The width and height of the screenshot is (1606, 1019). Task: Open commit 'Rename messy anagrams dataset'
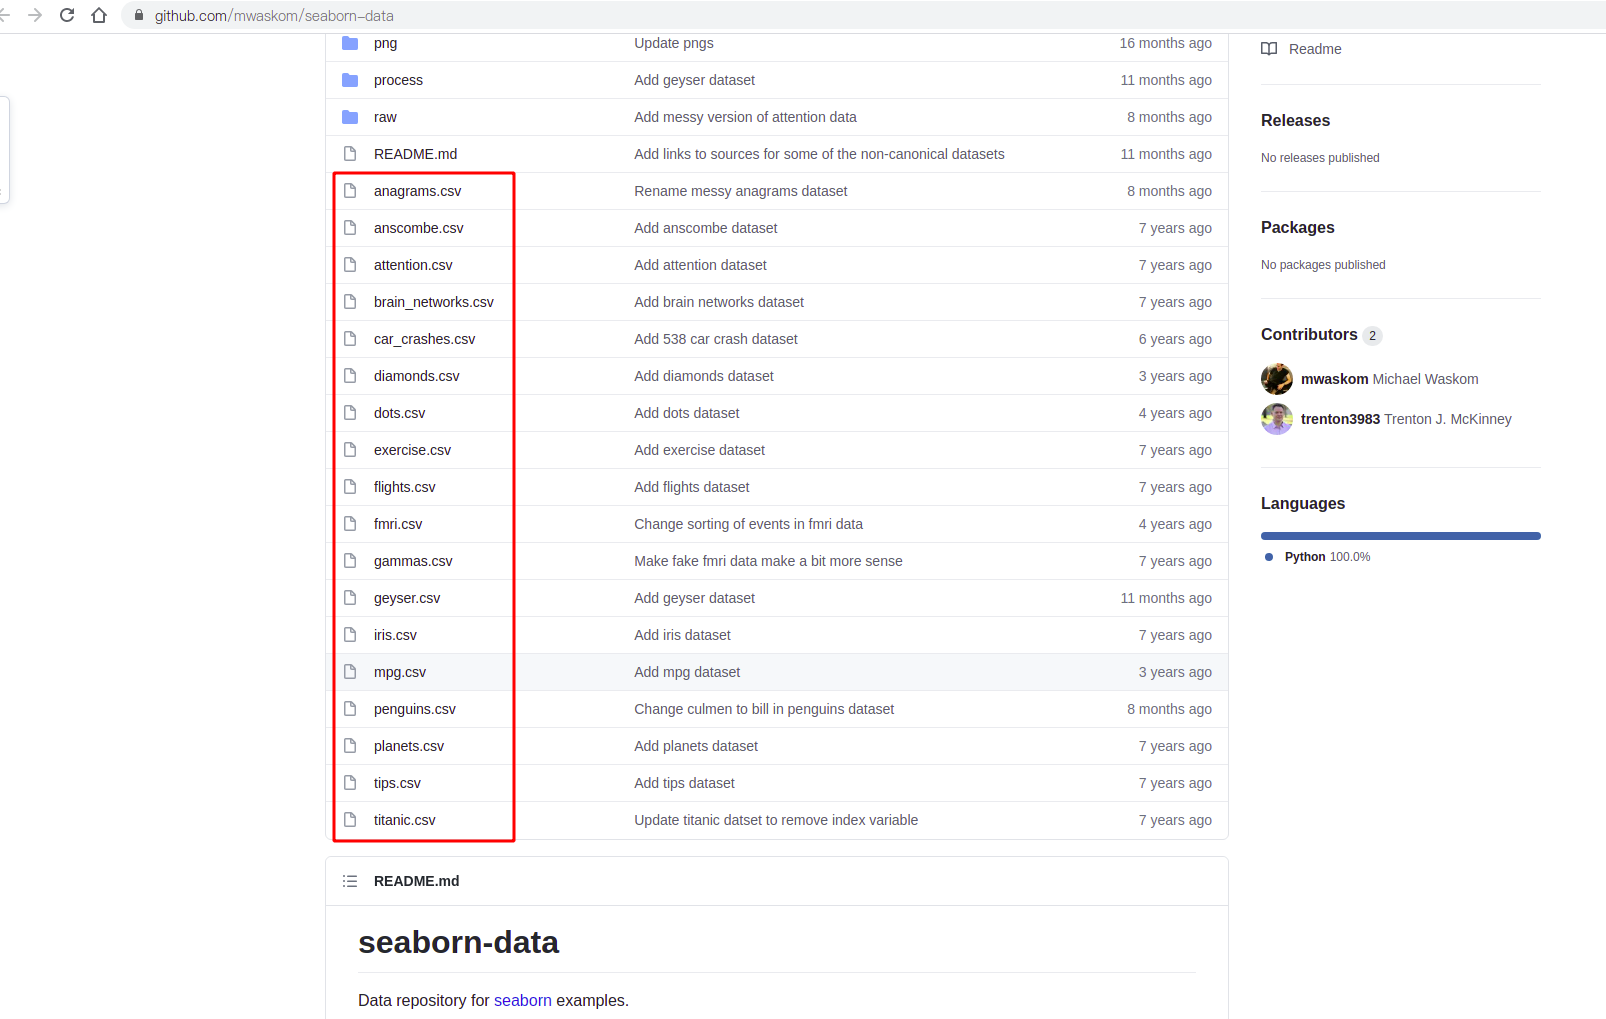740,191
